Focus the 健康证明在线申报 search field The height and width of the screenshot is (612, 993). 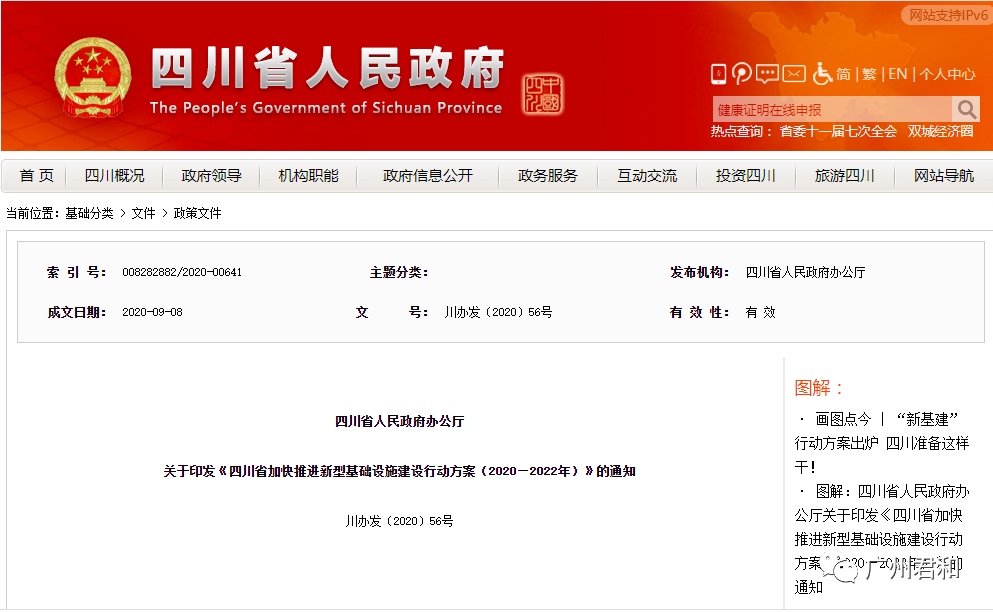pyautogui.click(x=832, y=110)
